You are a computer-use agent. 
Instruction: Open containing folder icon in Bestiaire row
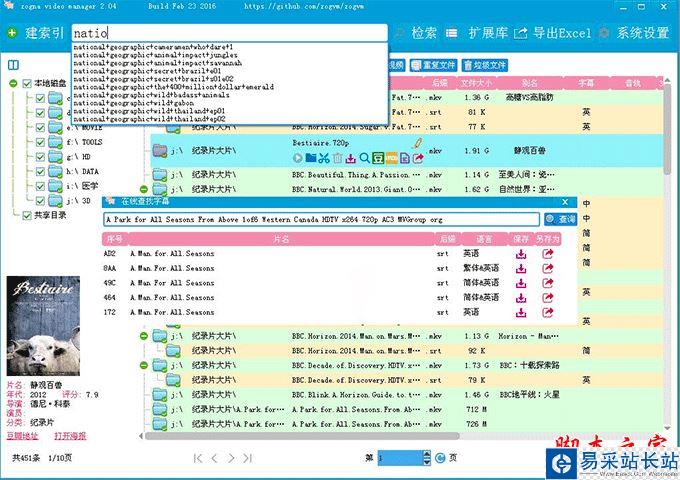(x=311, y=158)
